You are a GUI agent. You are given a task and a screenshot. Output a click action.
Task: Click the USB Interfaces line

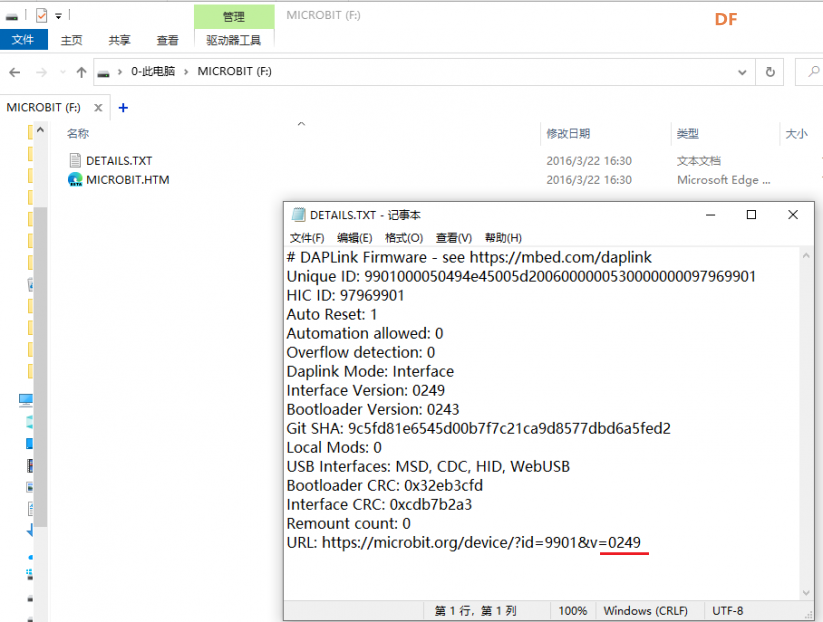[428, 467]
